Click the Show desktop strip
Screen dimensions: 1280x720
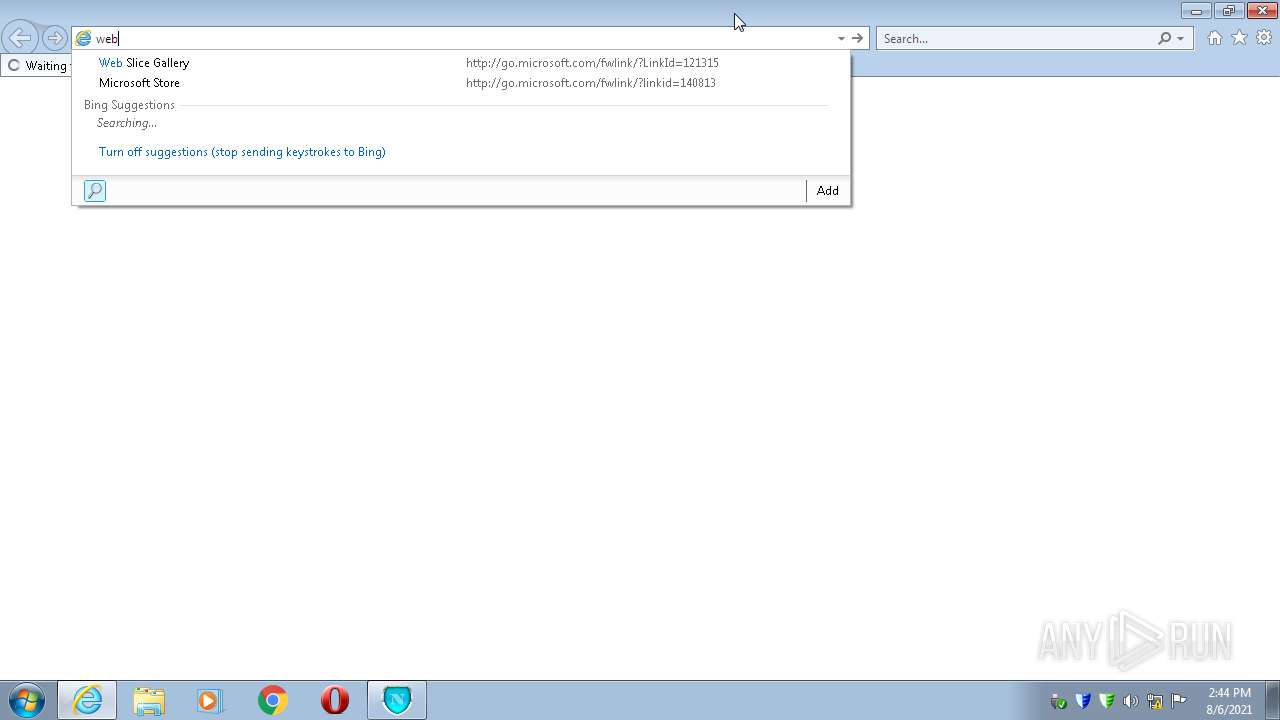pos(1272,700)
